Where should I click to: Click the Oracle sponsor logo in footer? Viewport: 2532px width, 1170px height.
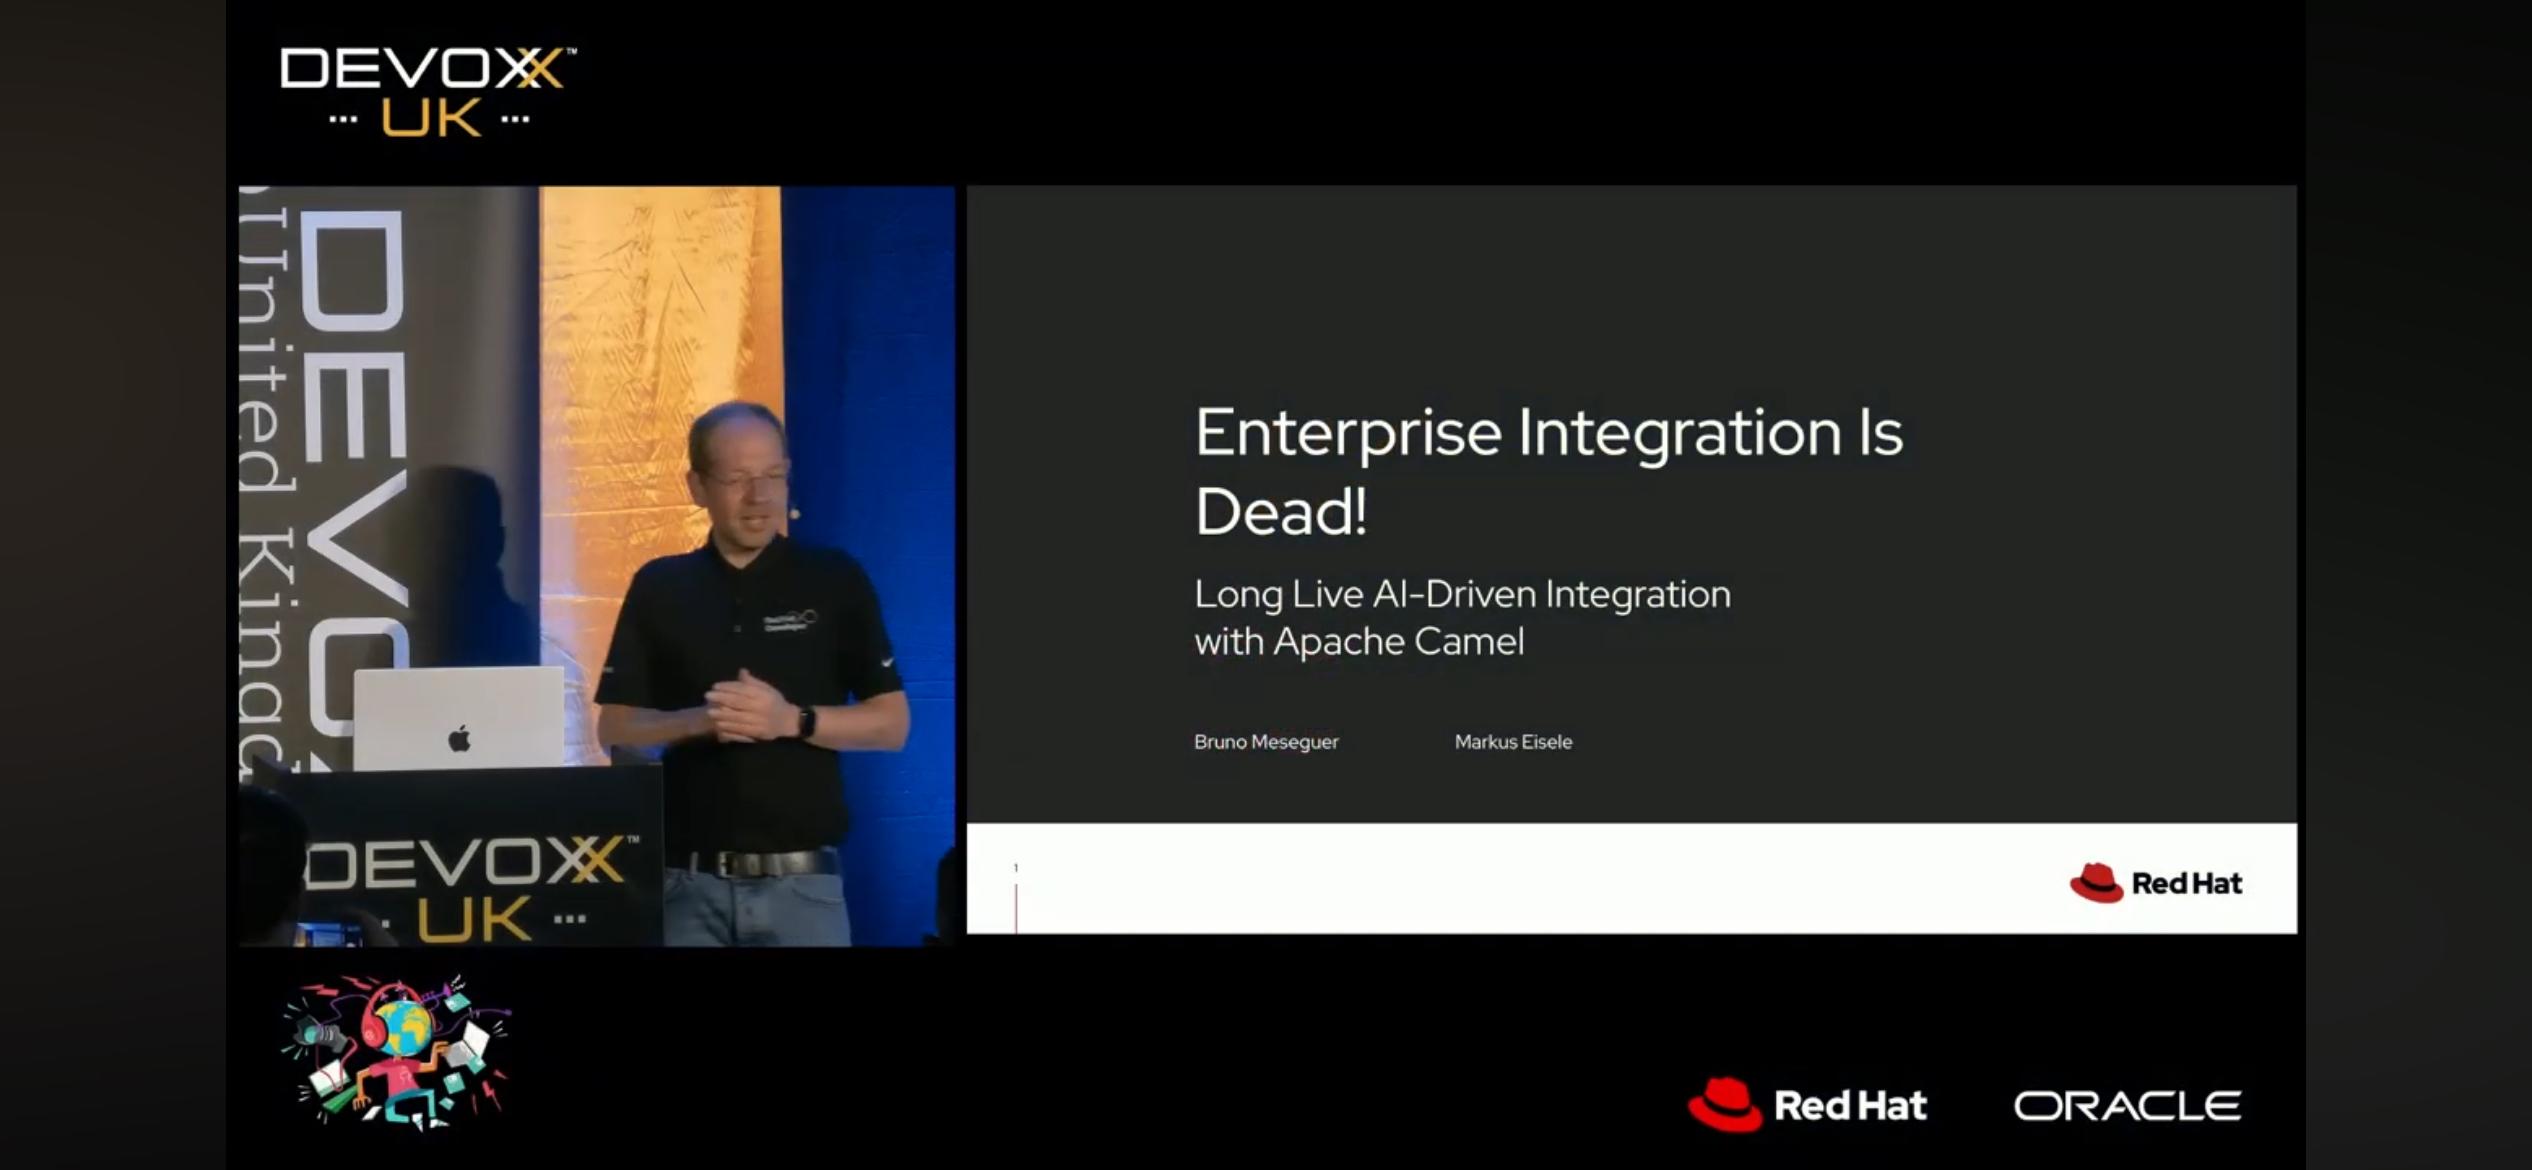pos(2127,1106)
